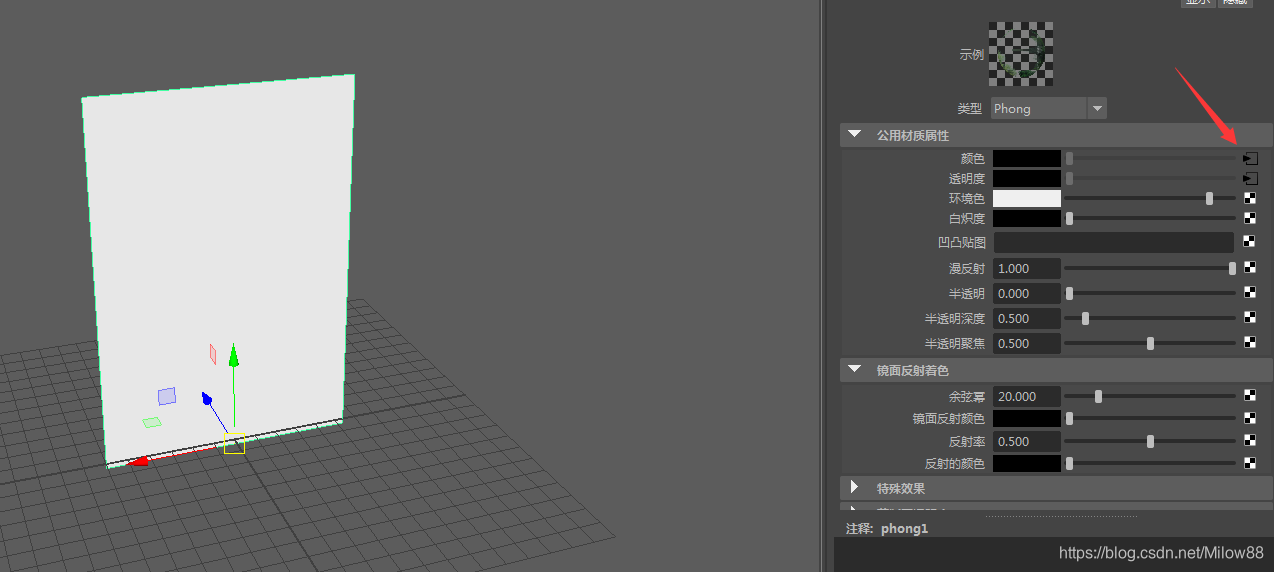Open the 透明度 input connection icon
Viewport: 1274px width, 572px height.
[1250, 178]
